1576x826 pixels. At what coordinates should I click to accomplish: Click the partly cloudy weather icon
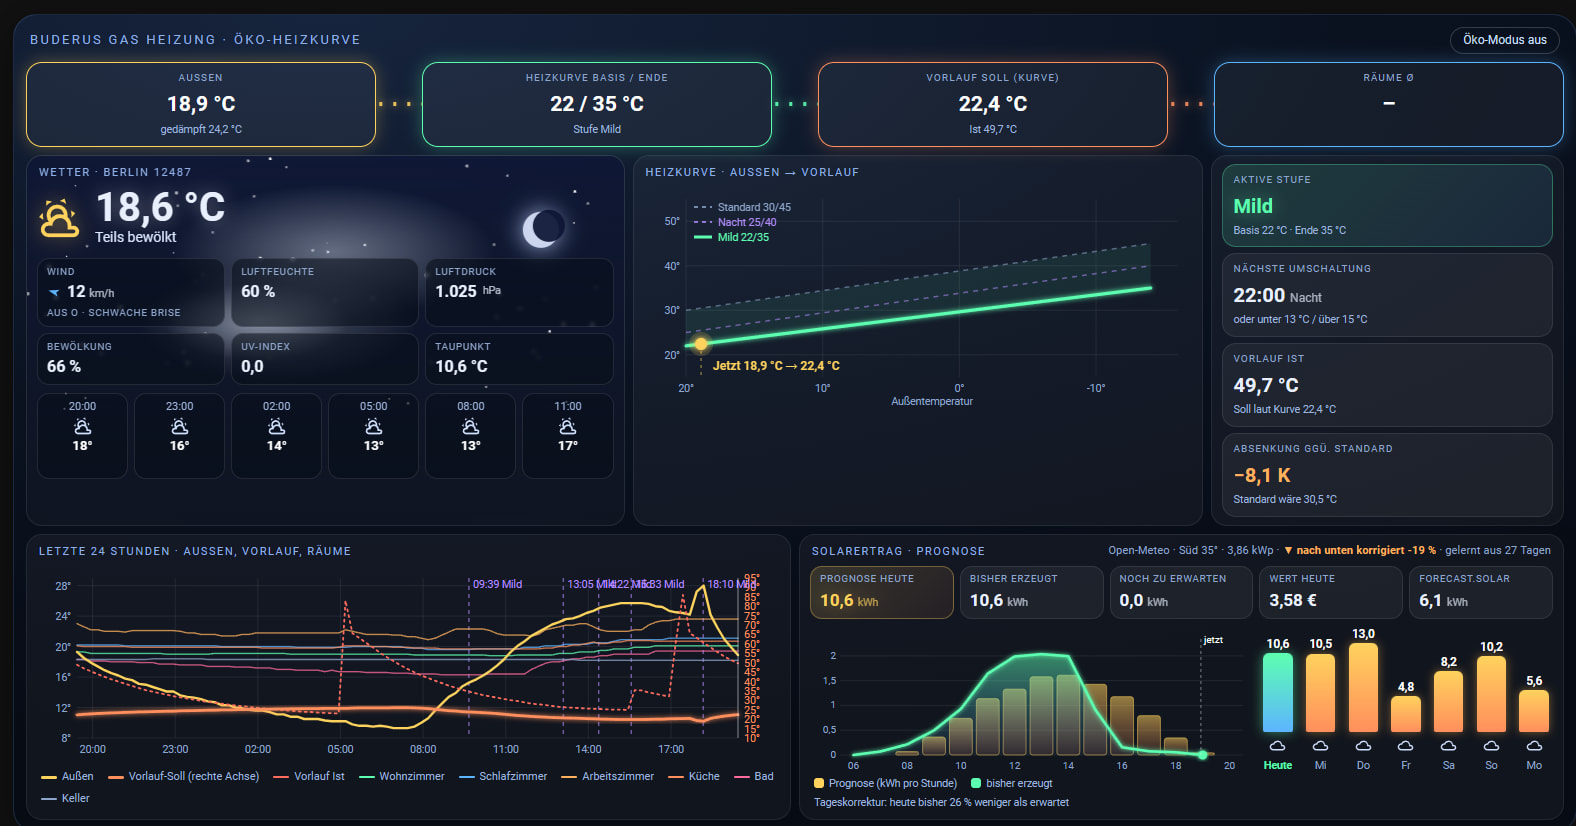[59, 218]
